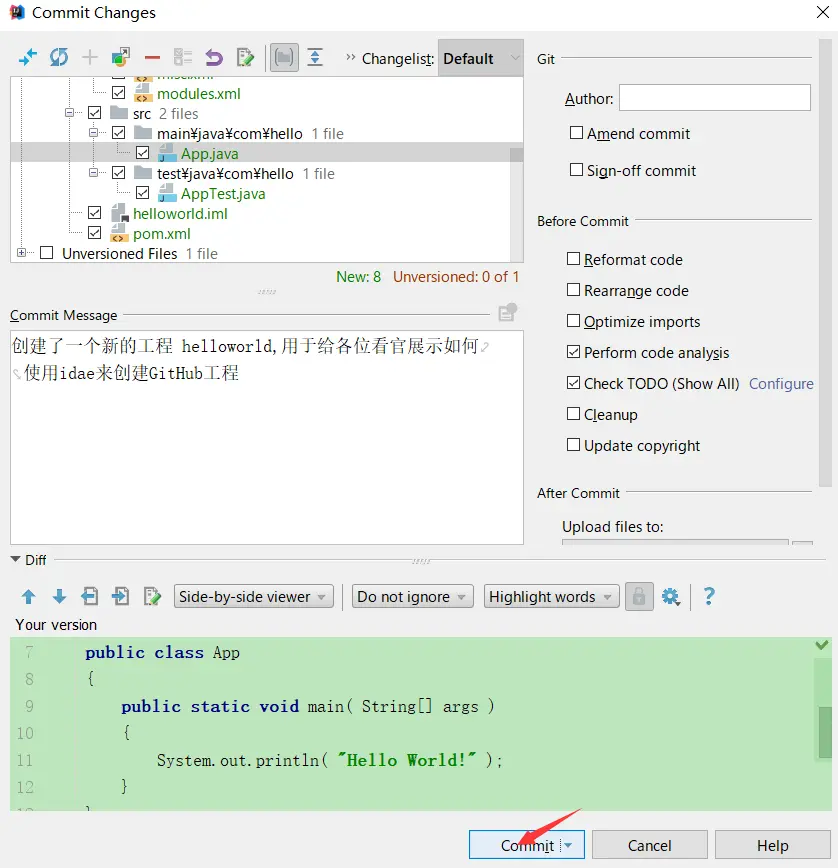This screenshot has width=838, height=868.
Task: Select the pom.xml file in the tree
Action: [x=161, y=234]
